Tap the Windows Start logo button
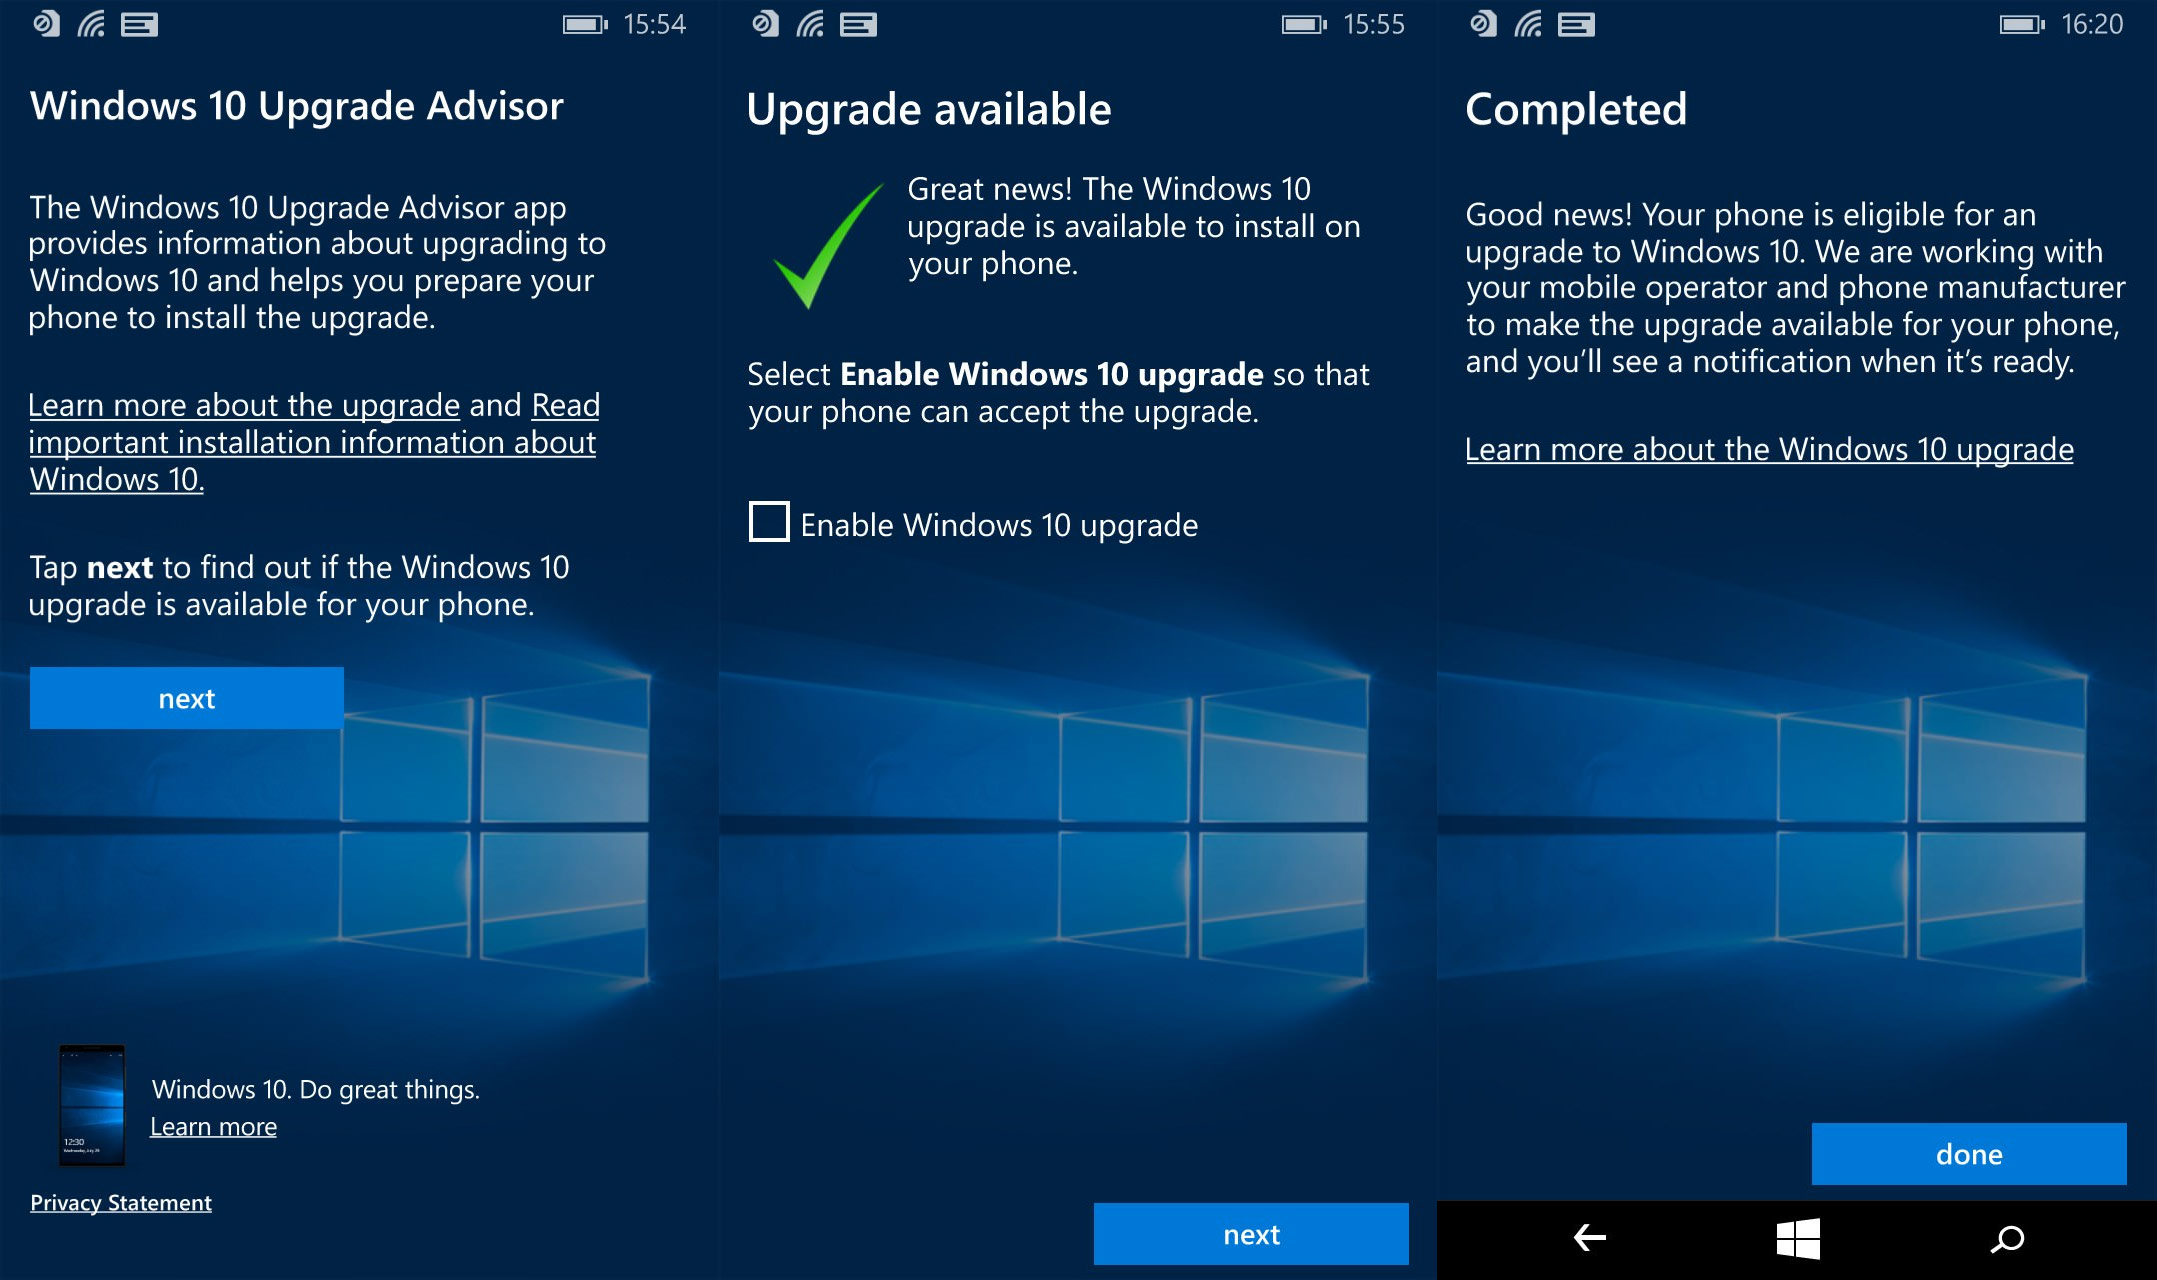This screenshot has width=2157, height=1280. point(1797,1239)
